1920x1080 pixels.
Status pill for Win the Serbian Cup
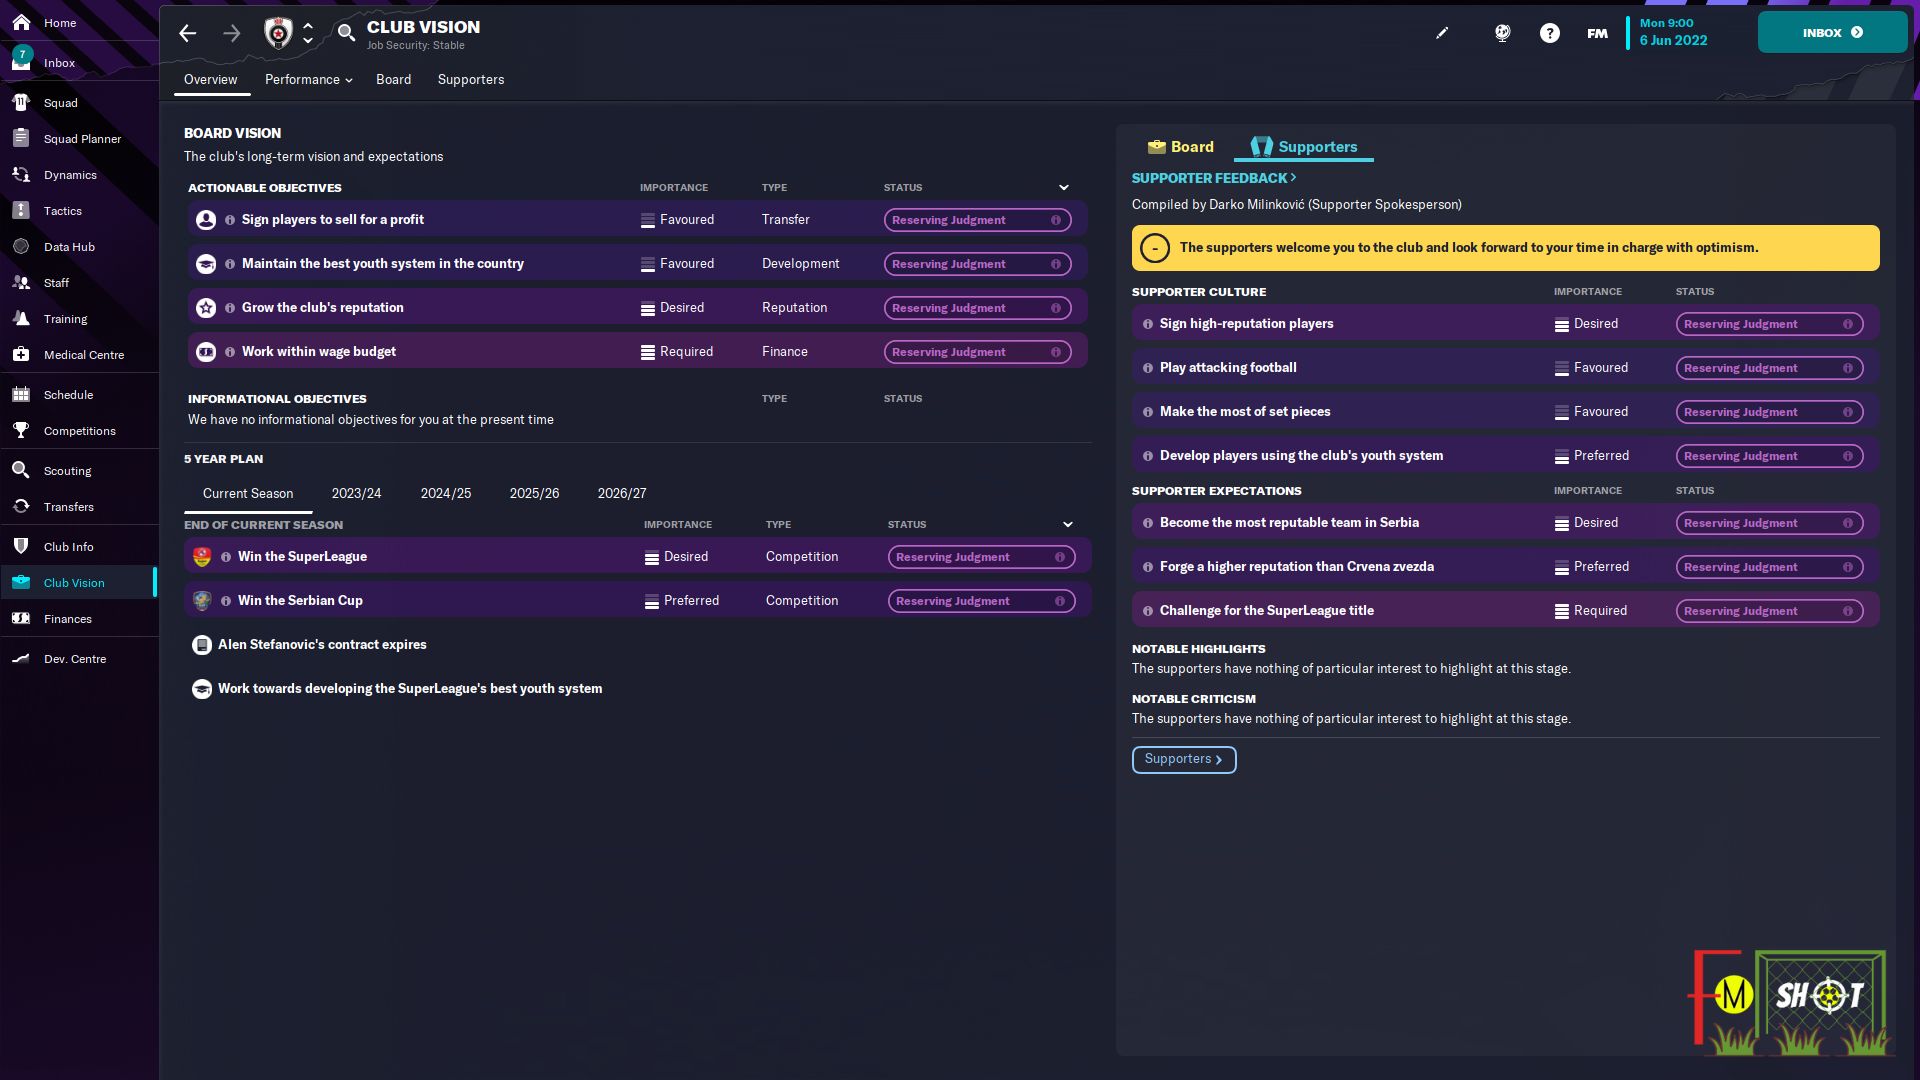click(x=981, y=601)
